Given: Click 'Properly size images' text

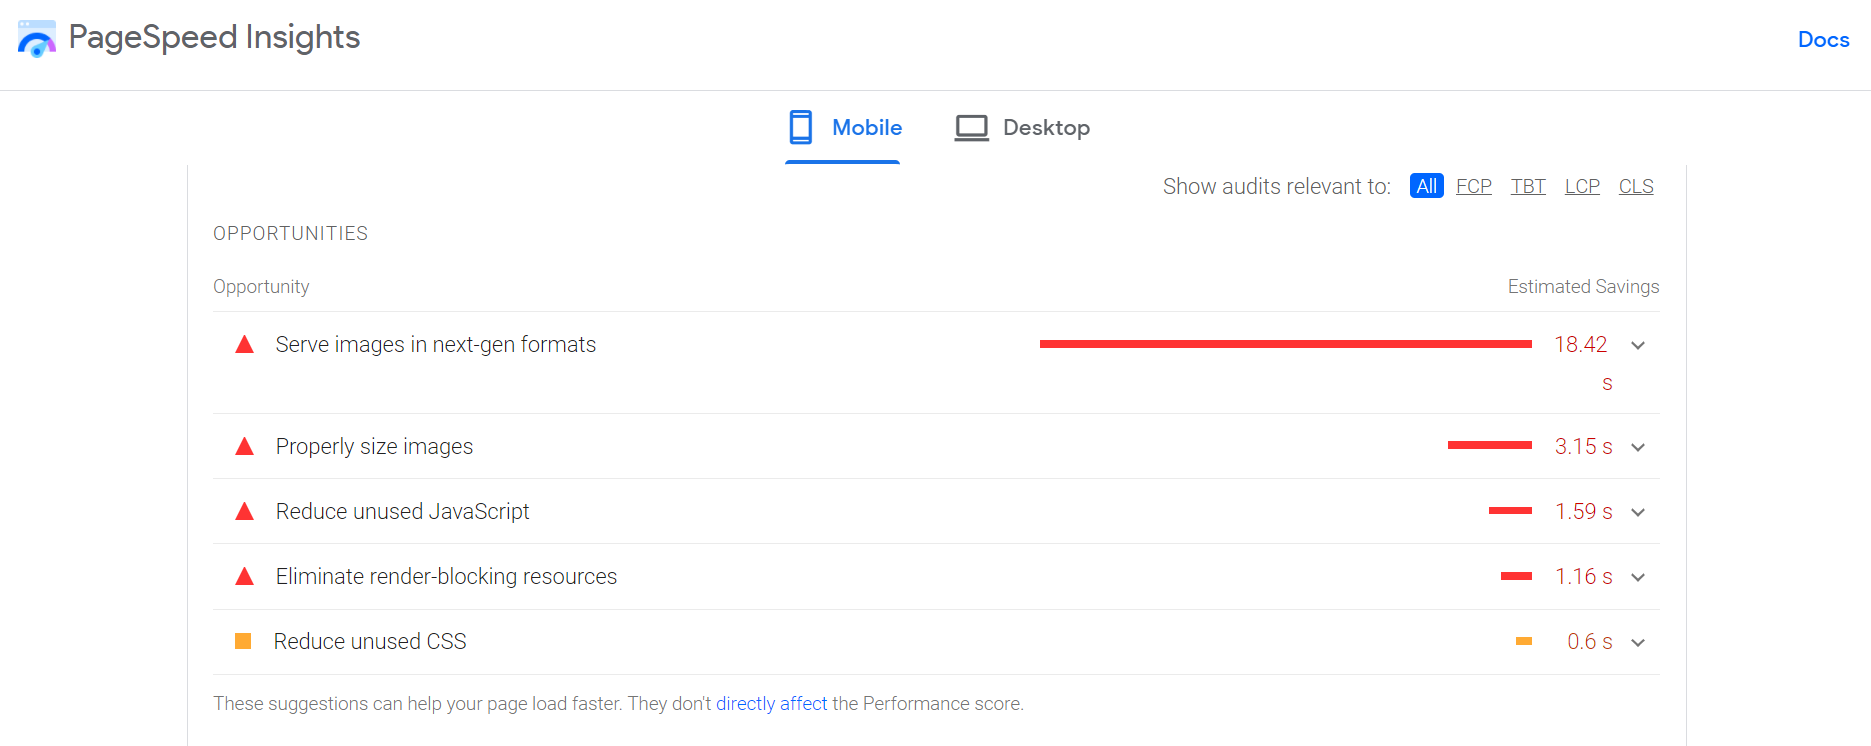Looking at the screenshot, I should click(x=374, y=446).
